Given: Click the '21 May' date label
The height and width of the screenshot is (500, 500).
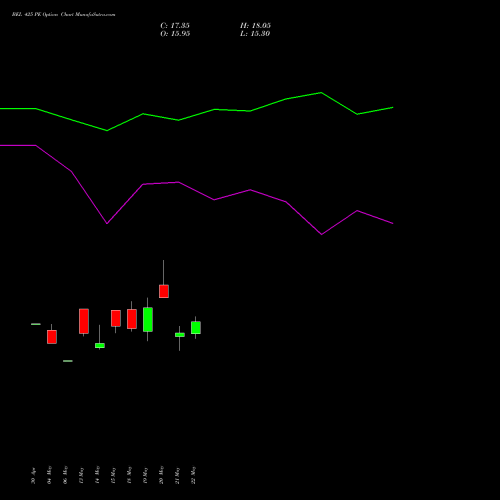Looking at the screenshot, I should [x=177, y=475].
